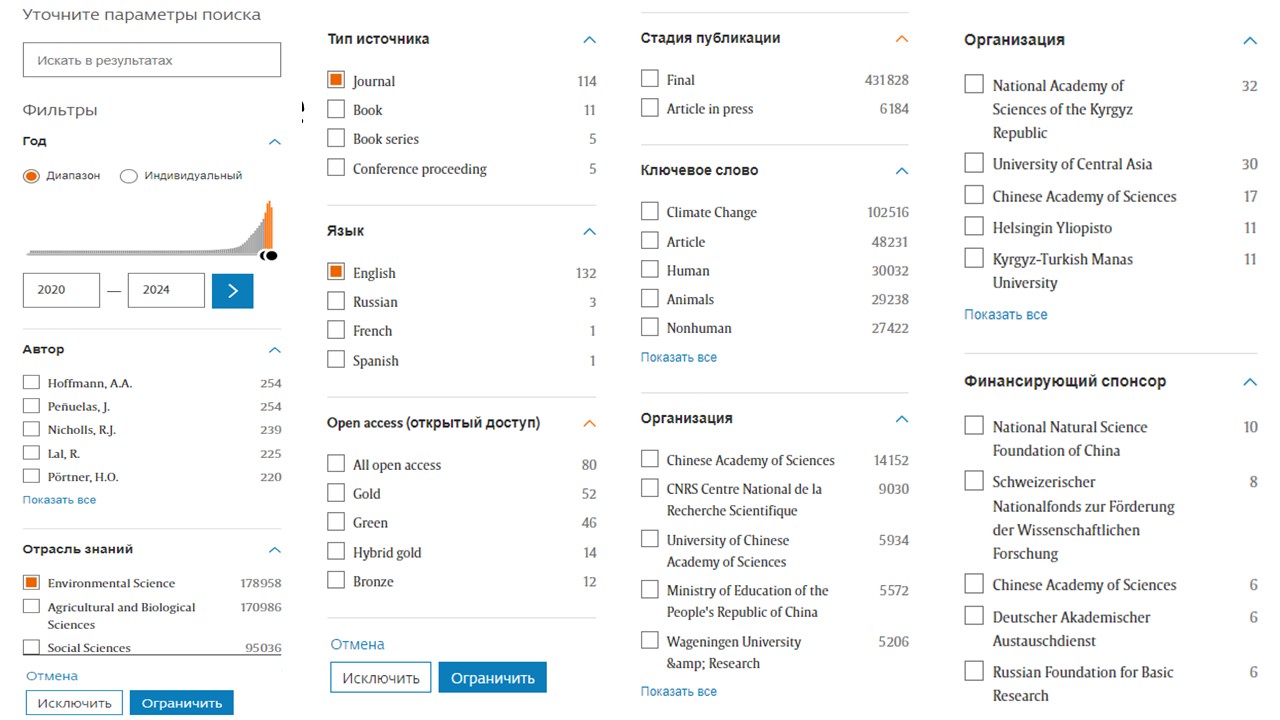Check the Climate Change keyword checkbox
This screenshot has width=1280, height=720.
(x=650, y=212)
